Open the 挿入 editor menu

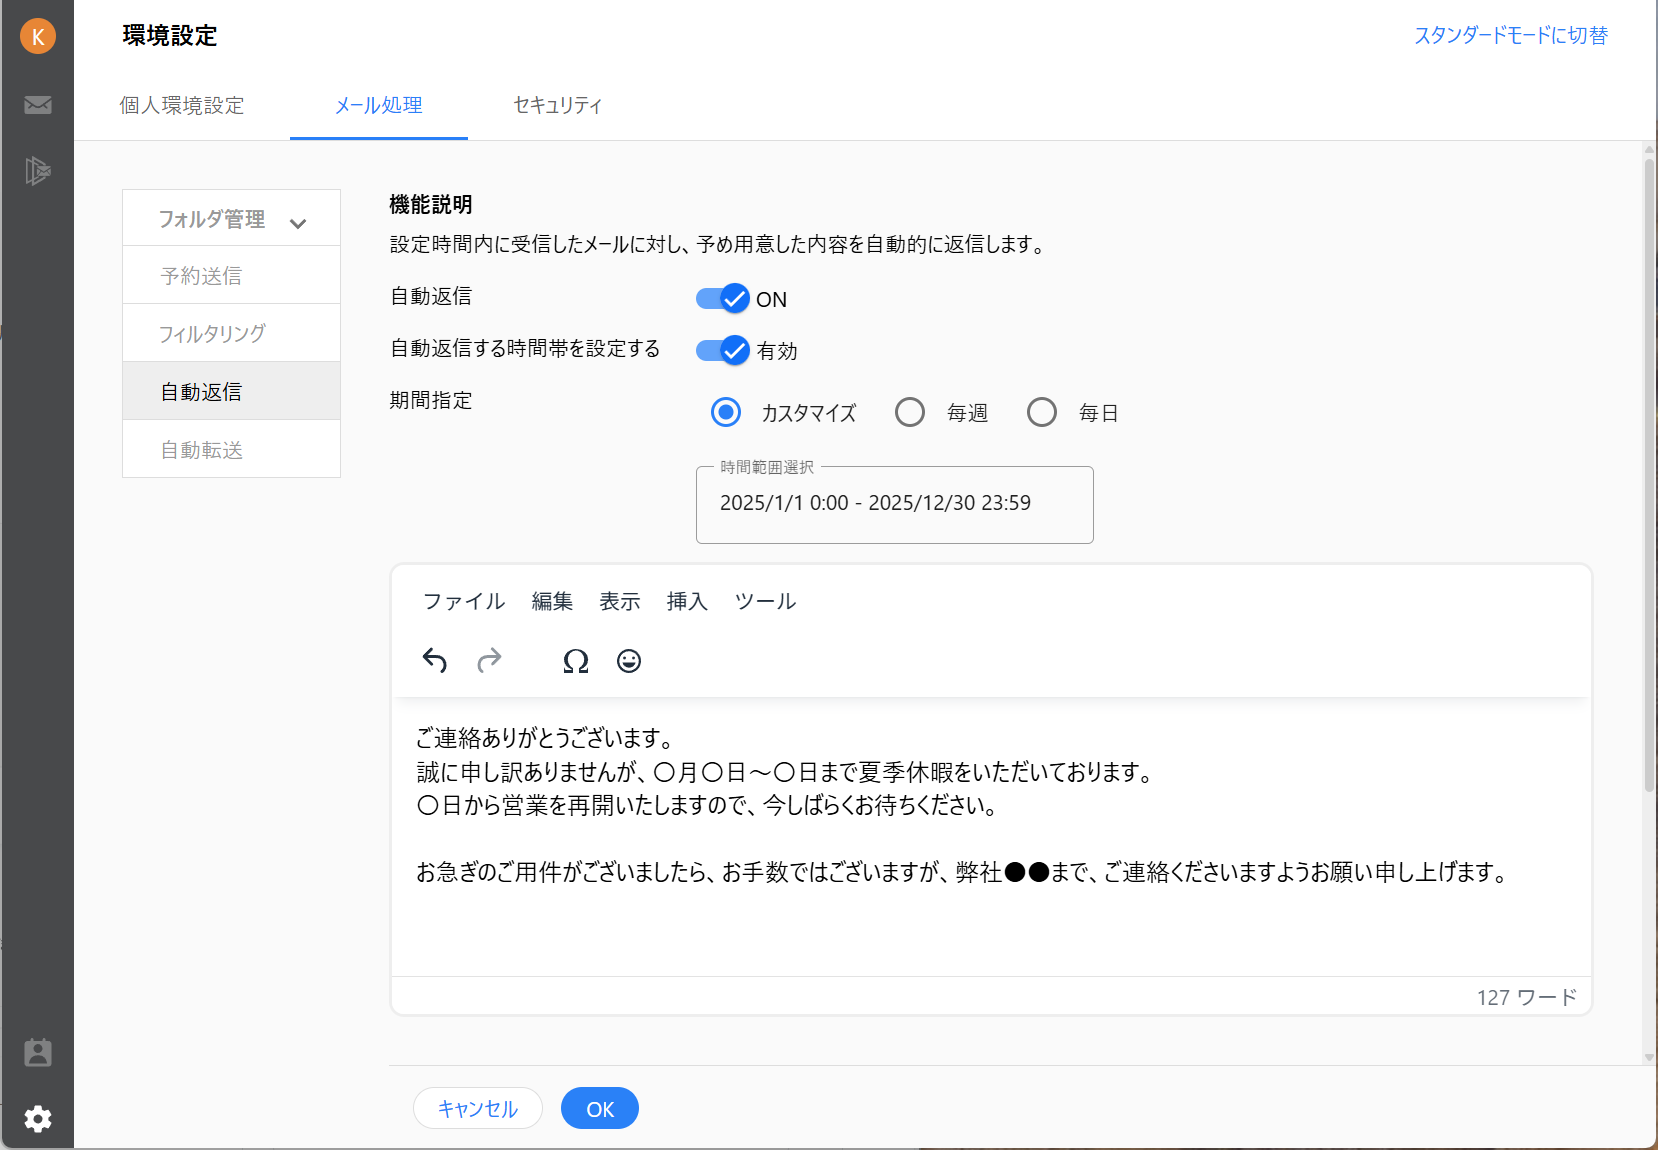coord(687,601)
